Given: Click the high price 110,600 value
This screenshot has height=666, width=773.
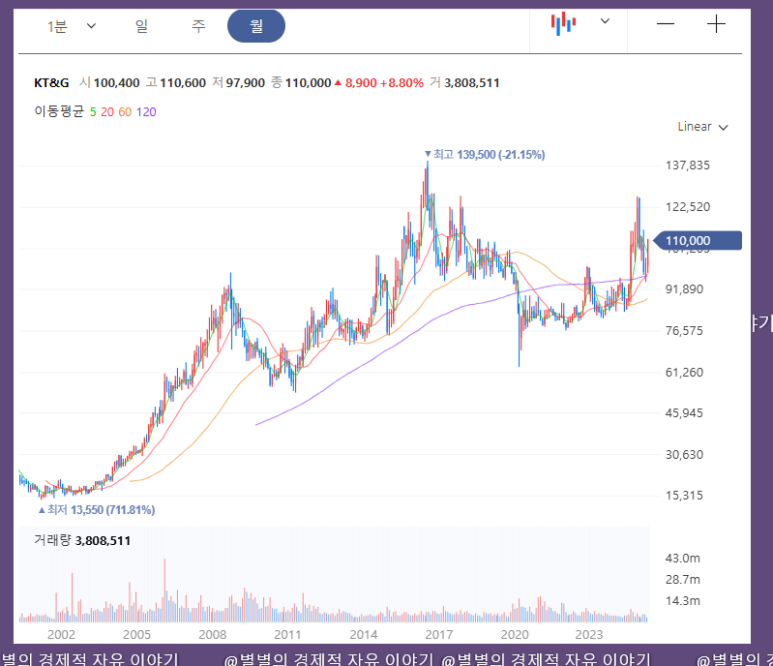Looking at the screenshot, I should point(183,83).
